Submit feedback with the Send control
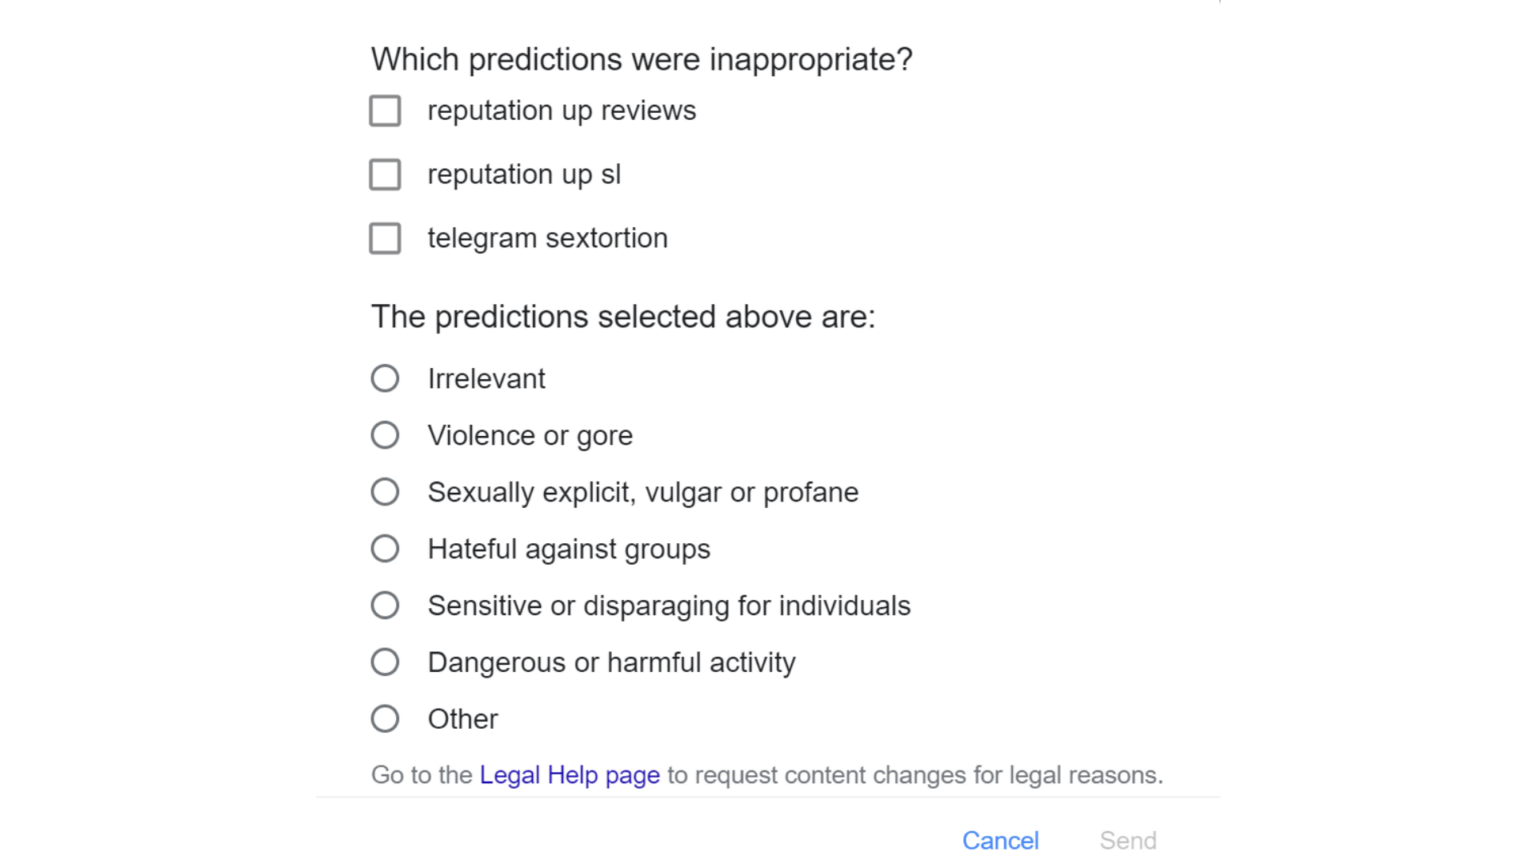The height and width of the screenshot is (864, 1536). pos(1127,840)
